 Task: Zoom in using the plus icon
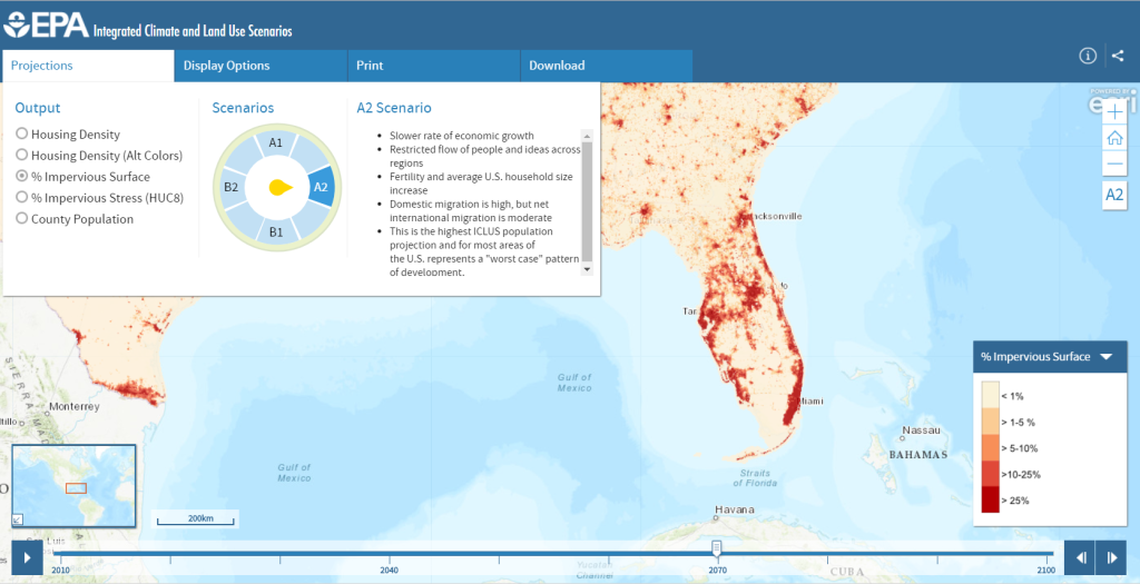(x=1114, y=112)
